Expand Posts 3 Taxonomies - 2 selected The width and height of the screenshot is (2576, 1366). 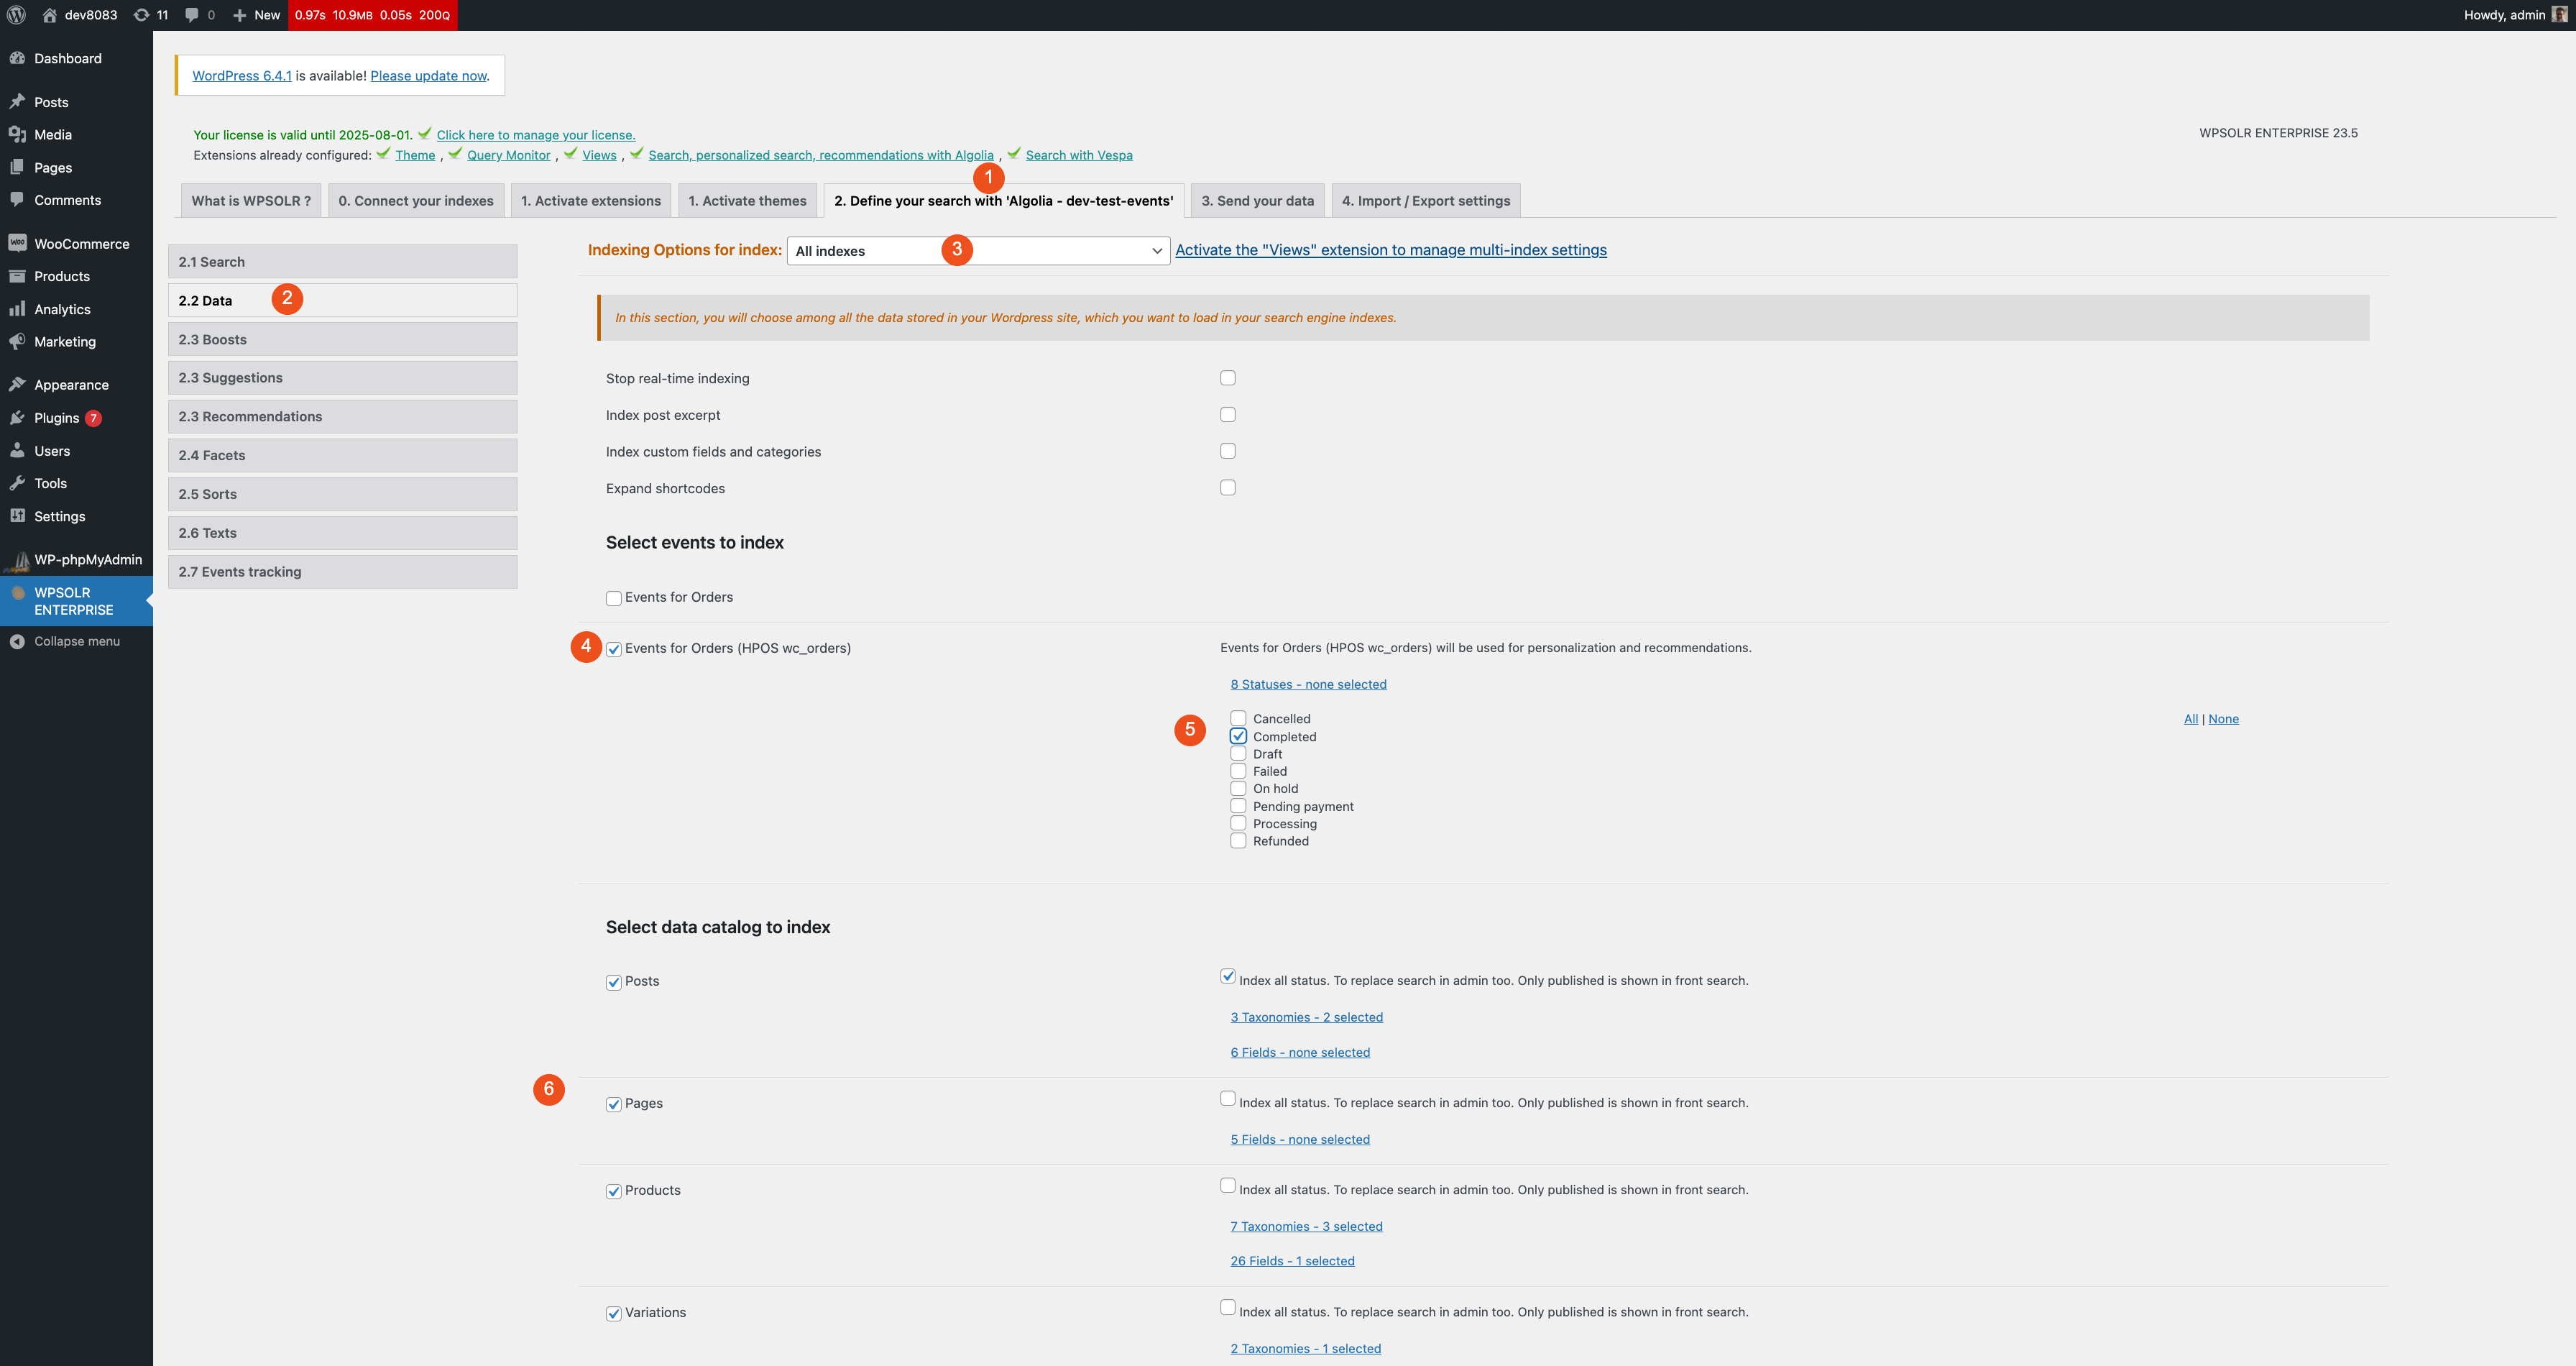pos(1306,1017)
